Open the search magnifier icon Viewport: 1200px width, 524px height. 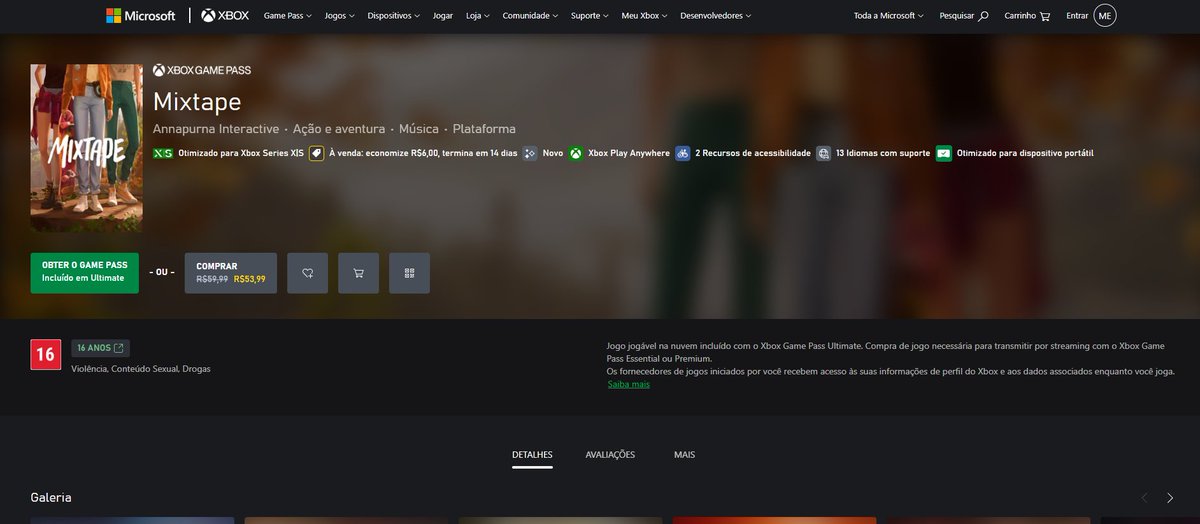[x=983, y=16]
